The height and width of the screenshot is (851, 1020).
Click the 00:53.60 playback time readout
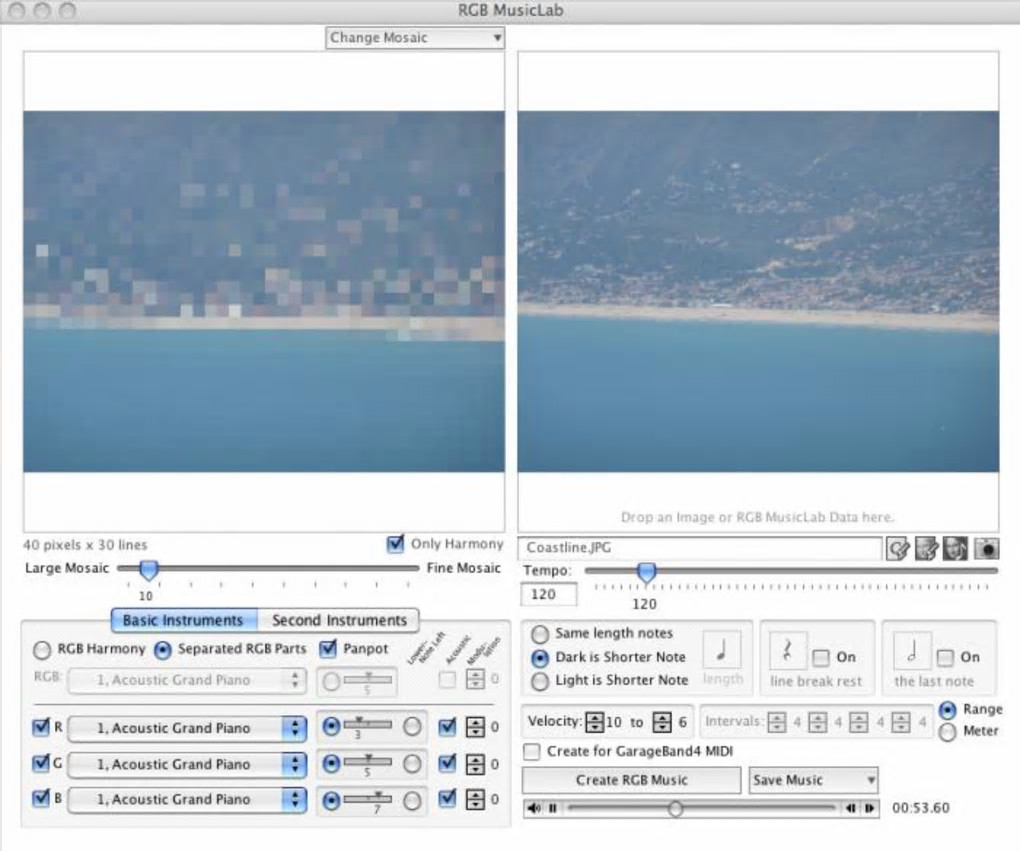(920, 808)
